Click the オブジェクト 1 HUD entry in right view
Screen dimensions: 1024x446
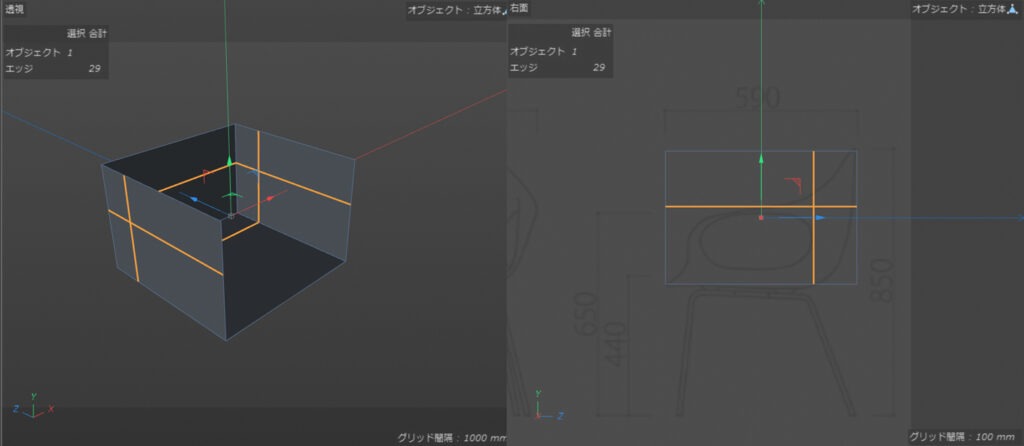click(543, 51)
